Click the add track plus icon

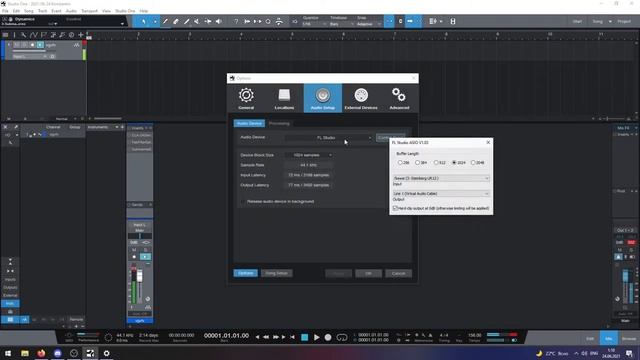(81, 35)
